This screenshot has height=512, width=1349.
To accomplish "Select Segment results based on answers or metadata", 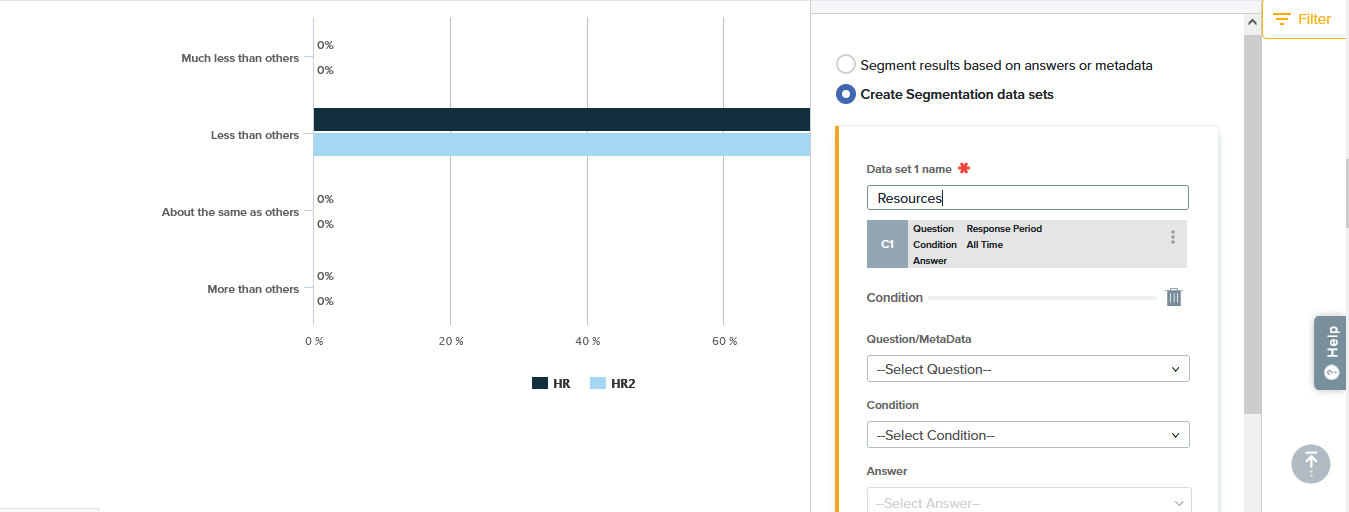I will pos(846,65).
